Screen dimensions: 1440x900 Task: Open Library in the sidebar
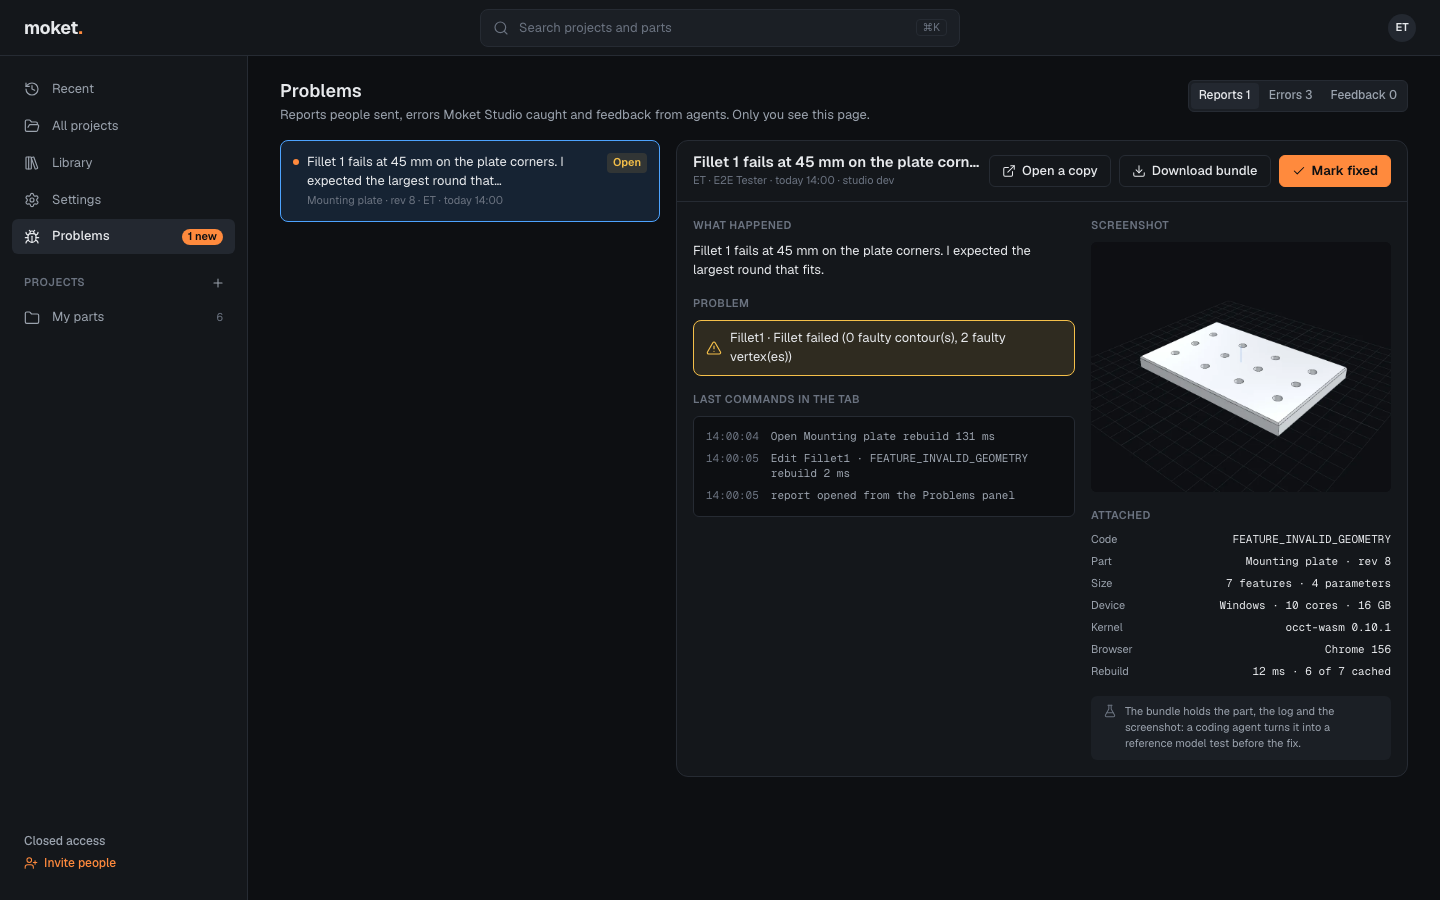(123, 163)
